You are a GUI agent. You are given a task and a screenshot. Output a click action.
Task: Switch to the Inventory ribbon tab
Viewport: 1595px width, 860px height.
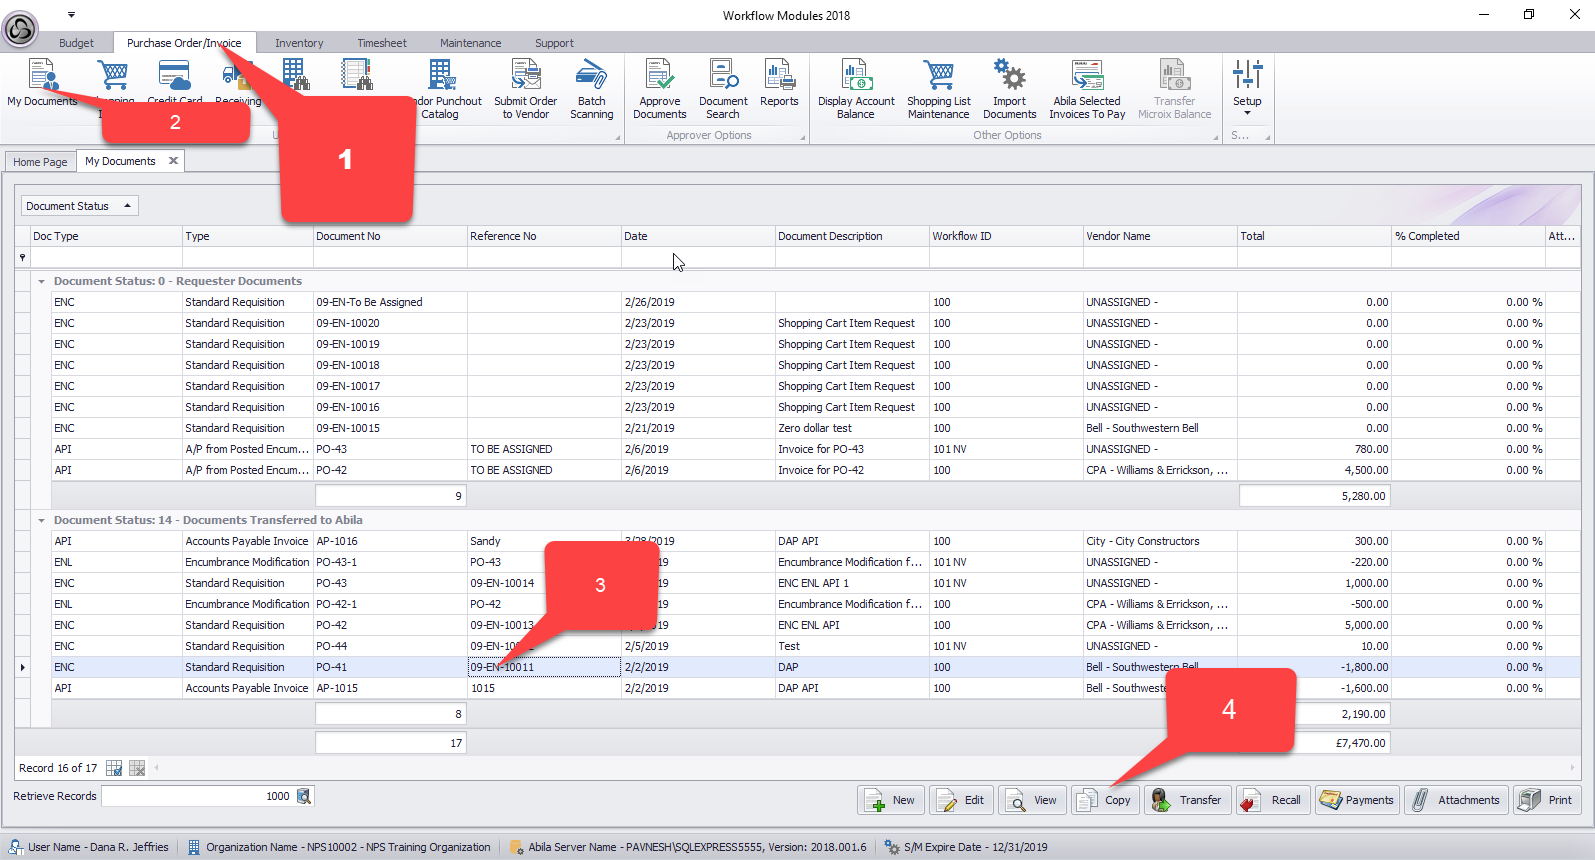pyautogui.click(x=299, y=43)
